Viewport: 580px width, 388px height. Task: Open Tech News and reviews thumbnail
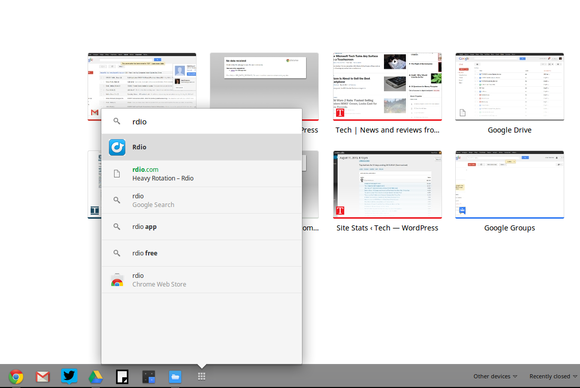[x=387, y=87]
